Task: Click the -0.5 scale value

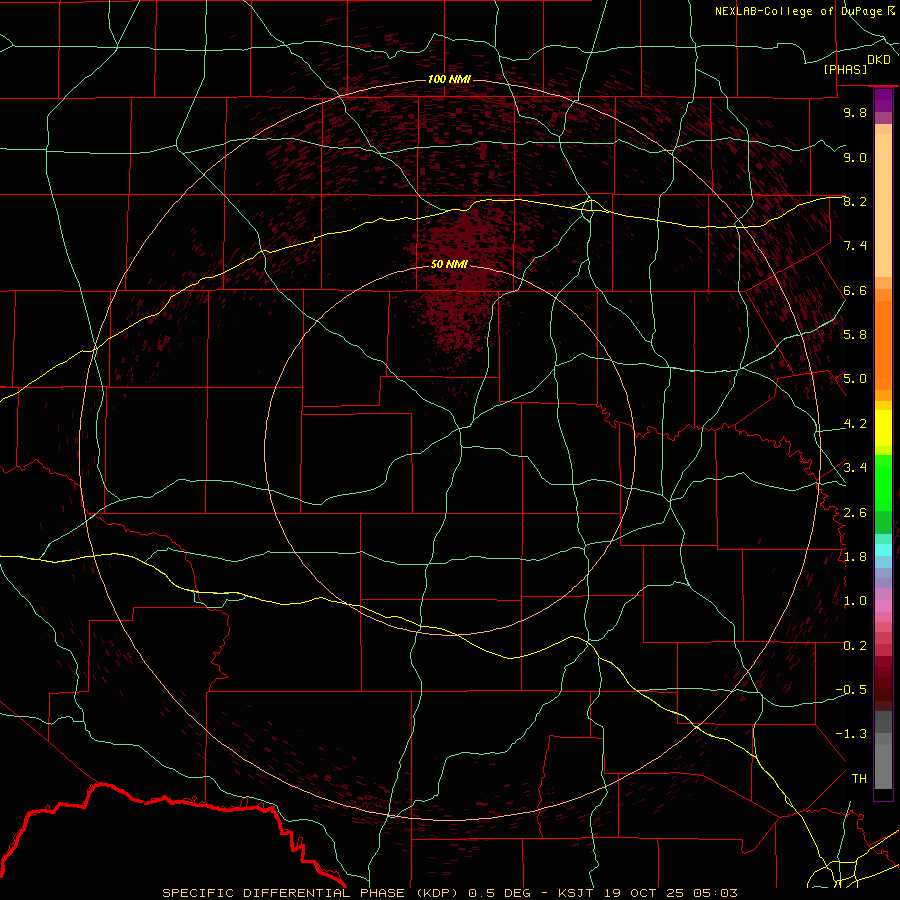Action: 851,689
